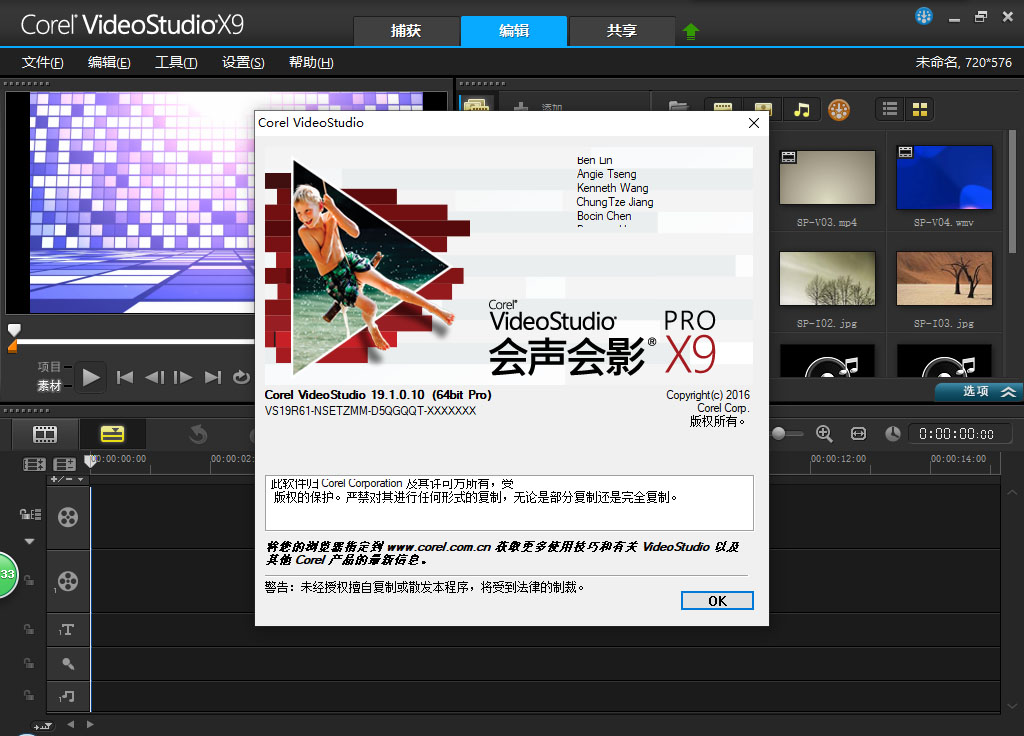Show audio files in the library
The height and width of the screenshot is (736, 1024).
(x=801, y=109)
